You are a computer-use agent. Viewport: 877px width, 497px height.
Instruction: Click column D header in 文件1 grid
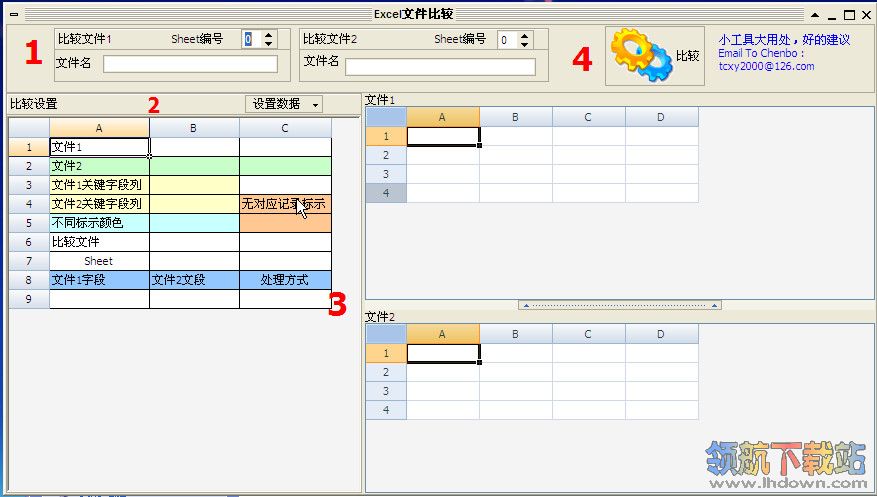[662, 117]
